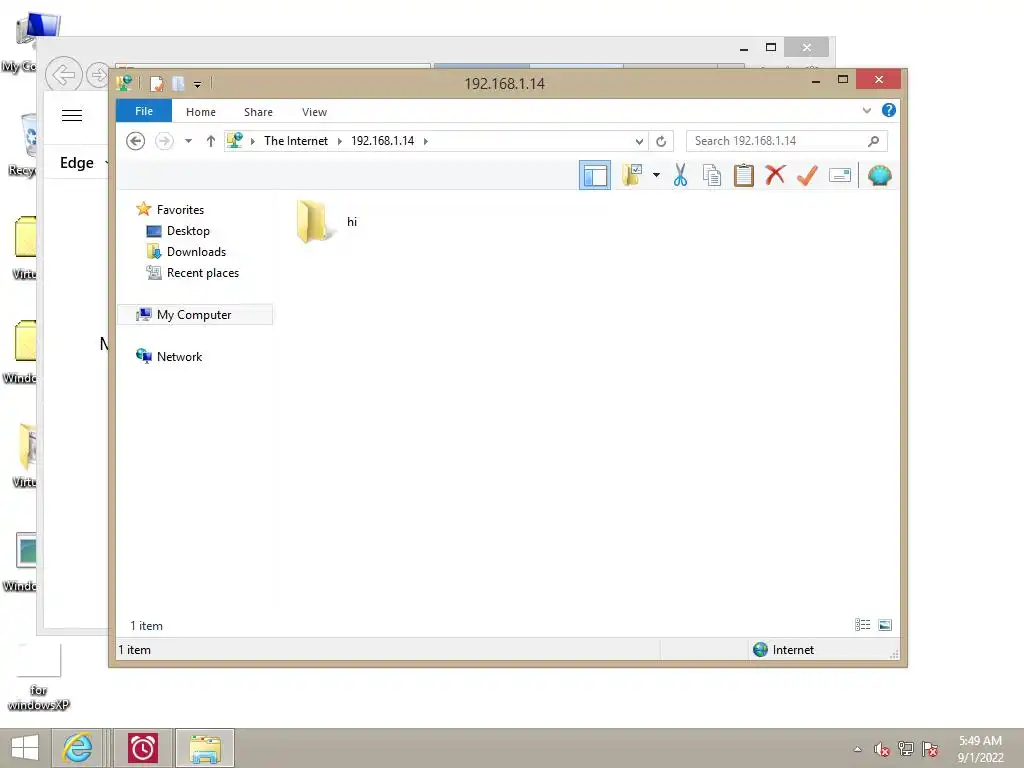Click the Copy icon in toolbar
This screenshot has width=1024, height=768.
pyautogui.click(x=712, y=175)
